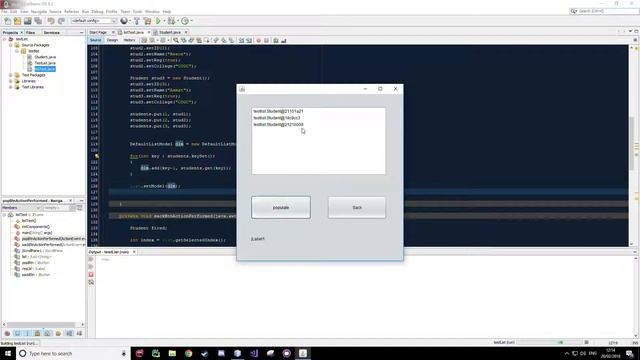Switch to the Design view button
The height and width of the screenshot is (360, 640).
(112, 40)
